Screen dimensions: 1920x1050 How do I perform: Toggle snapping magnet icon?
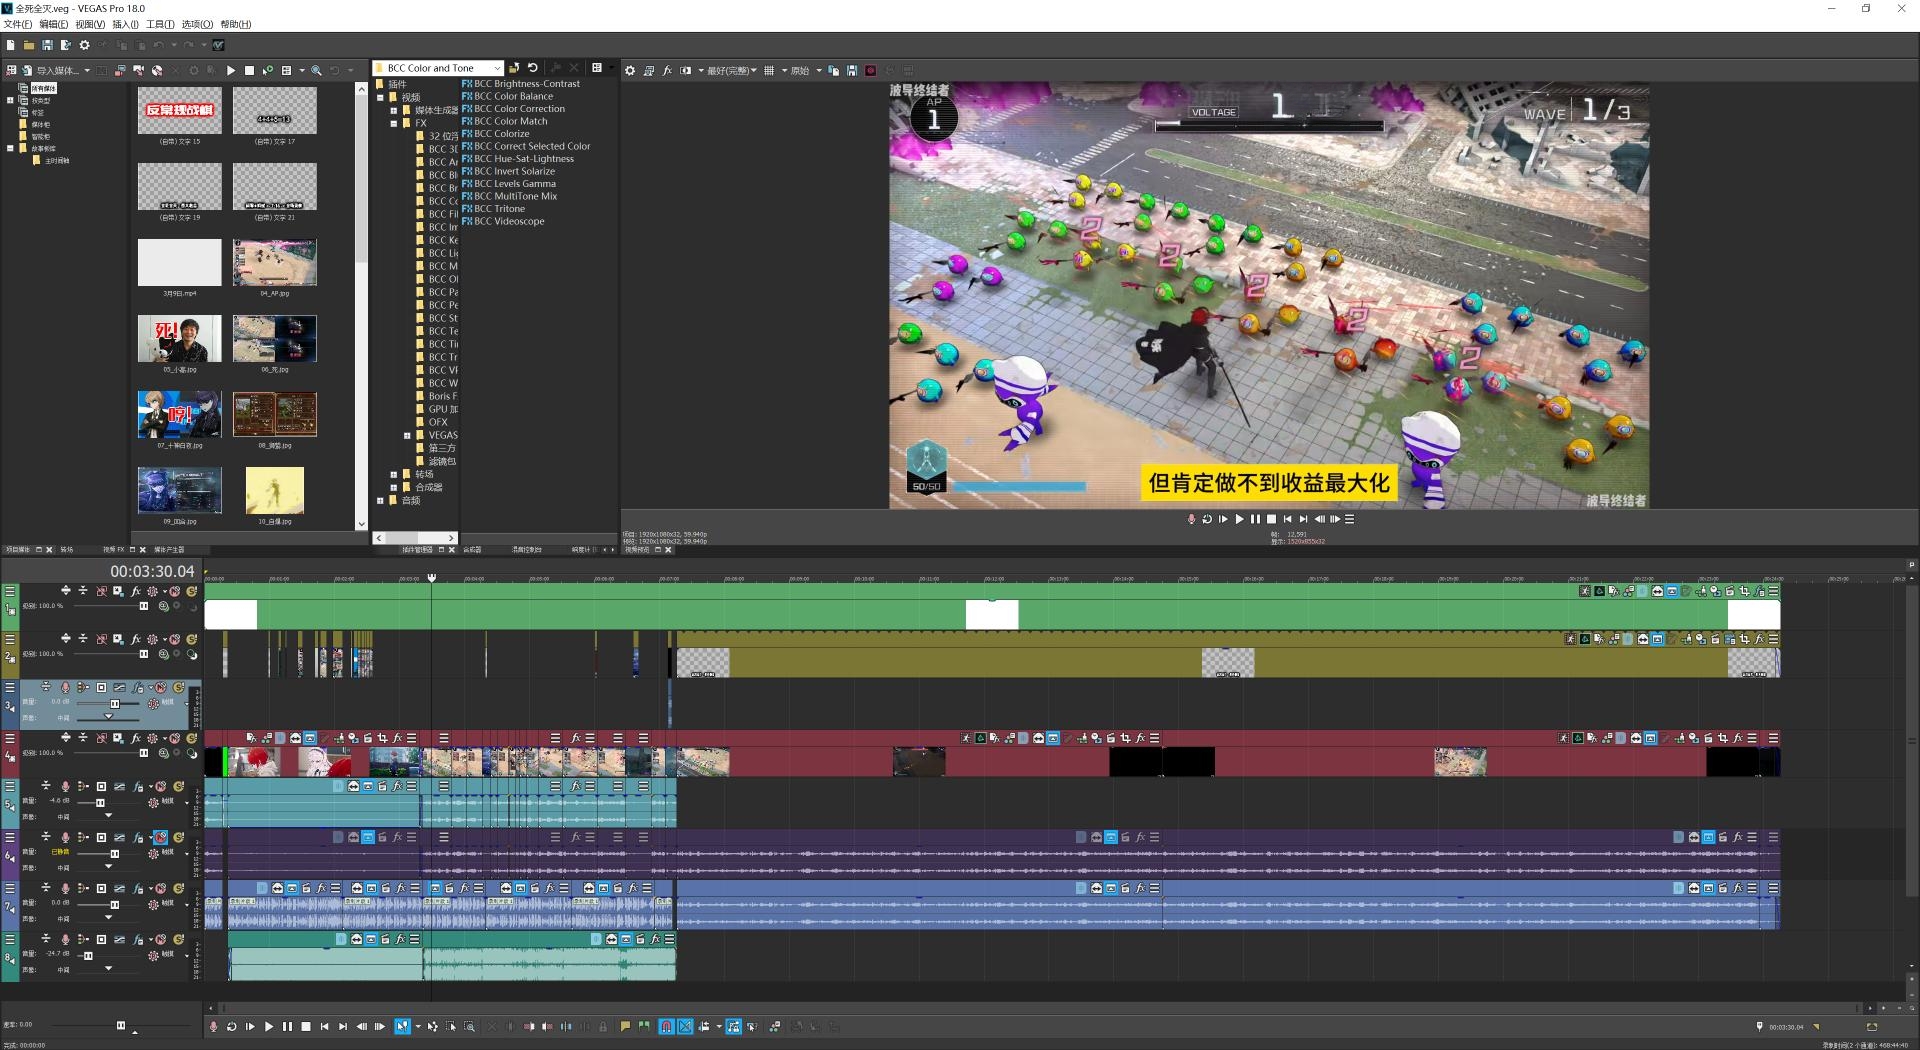click(666, 1026)
